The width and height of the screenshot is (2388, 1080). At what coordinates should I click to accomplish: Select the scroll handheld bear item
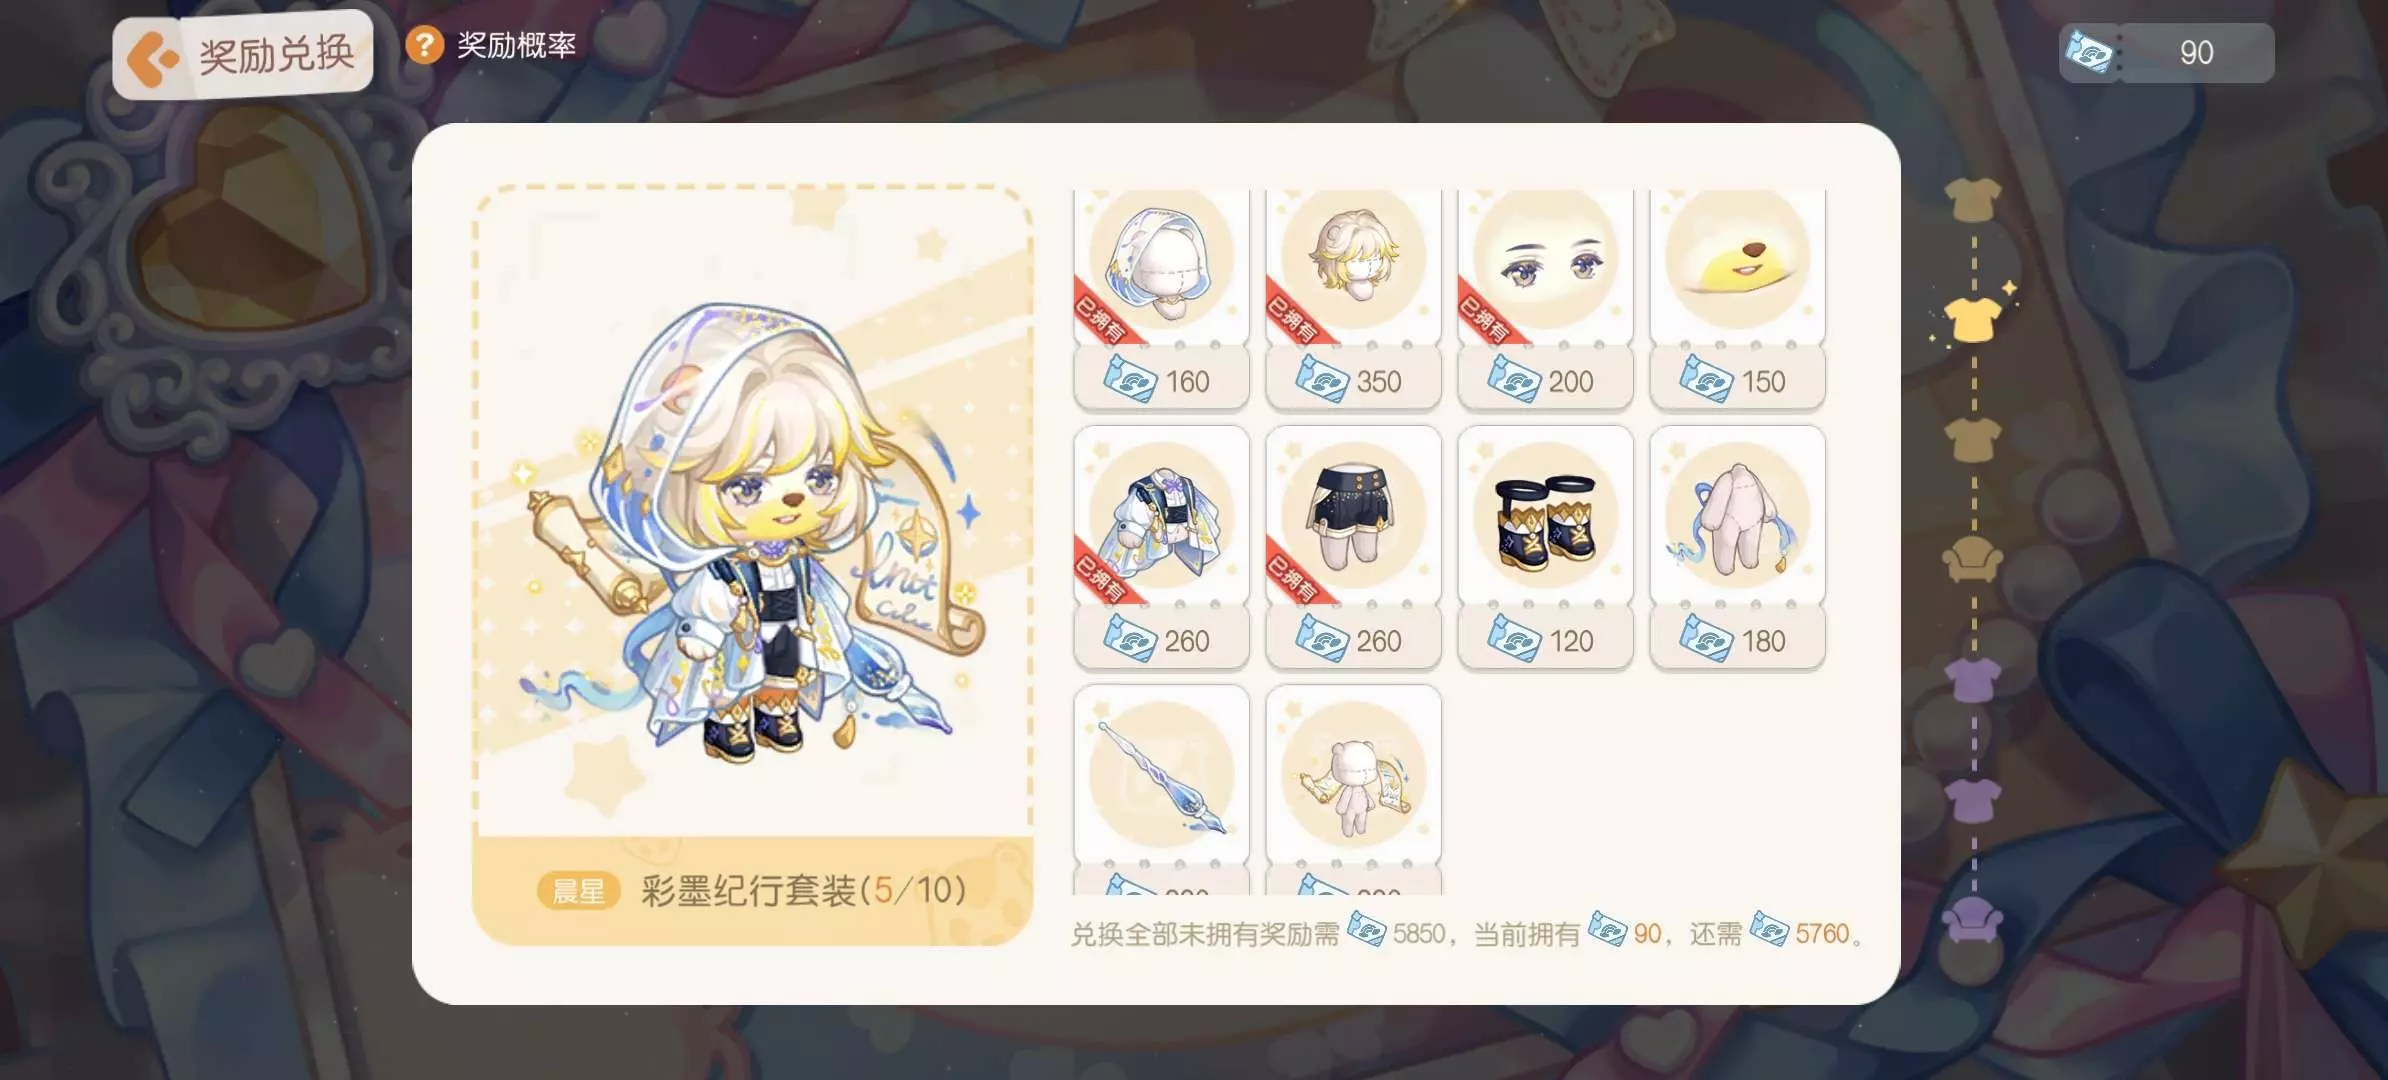pyautogui.click(x=1353, y=790)
